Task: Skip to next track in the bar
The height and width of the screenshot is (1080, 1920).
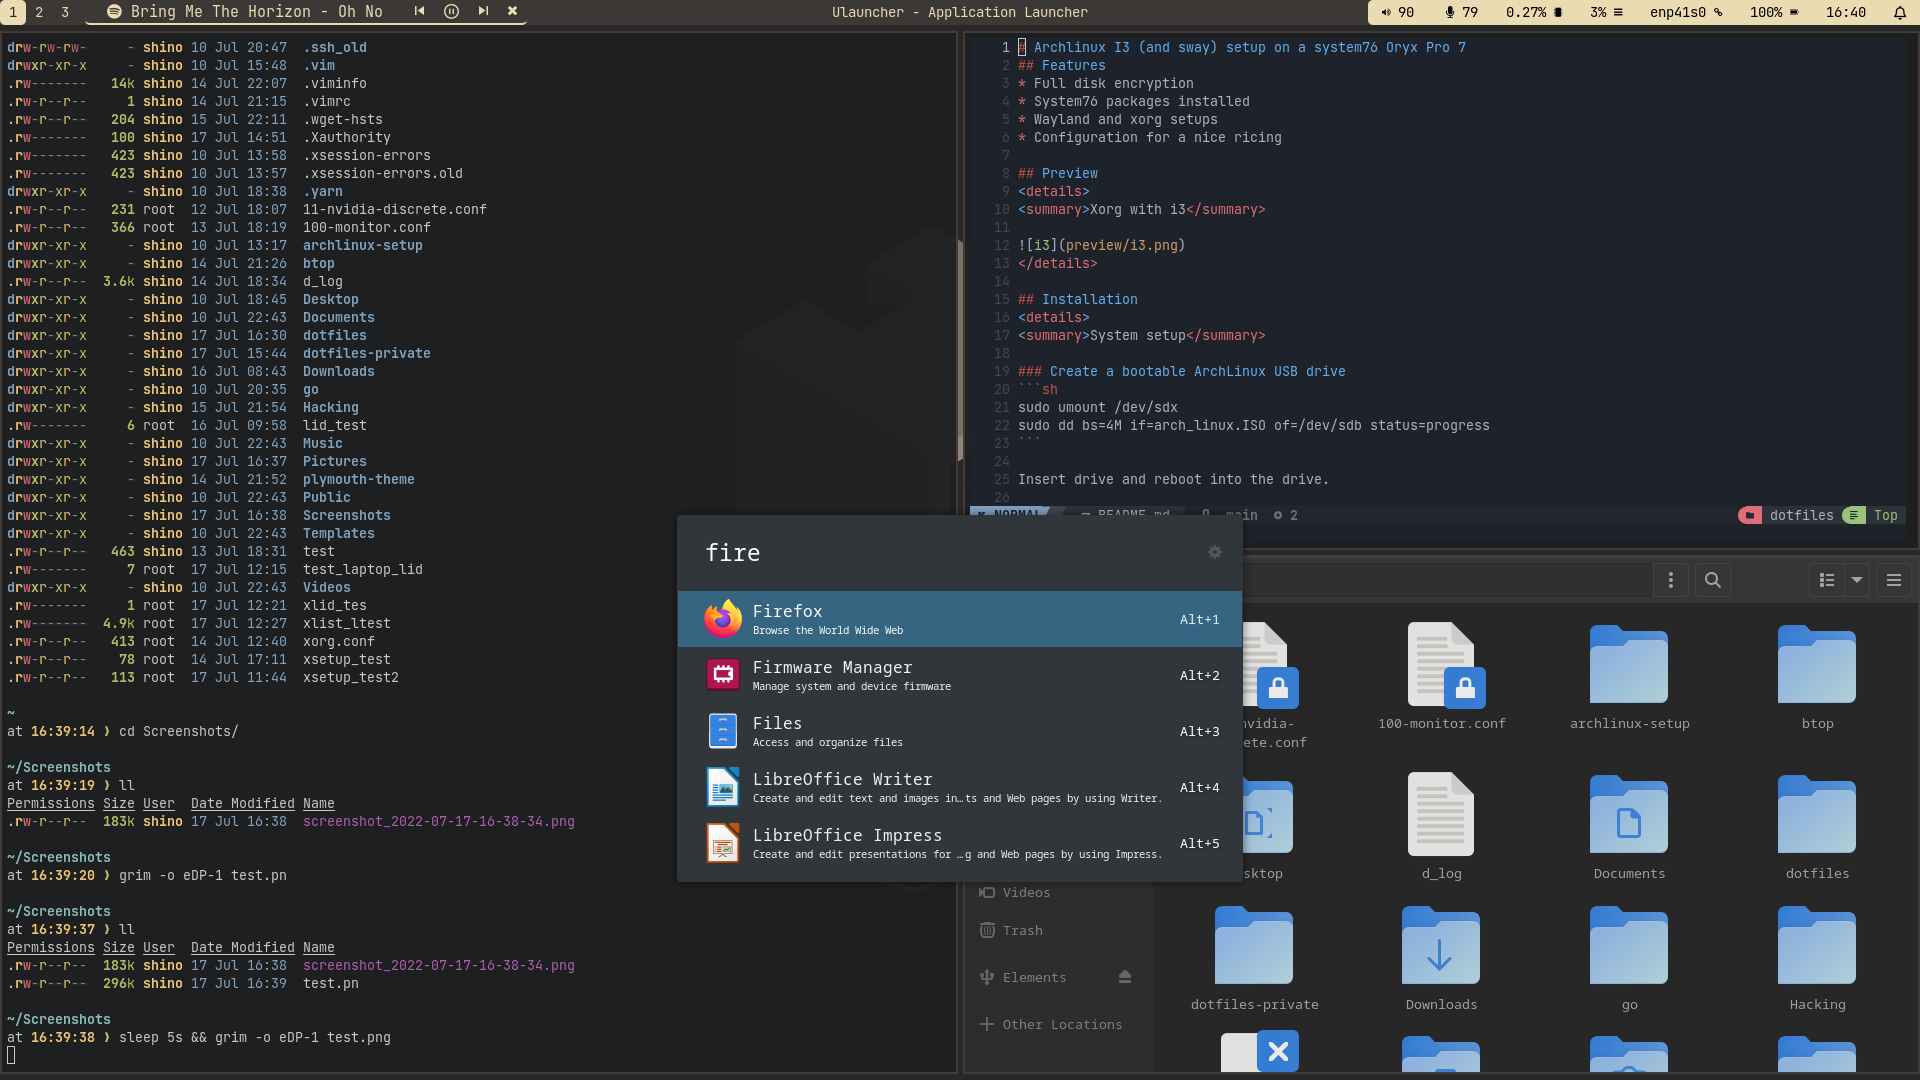Action: 483,11
